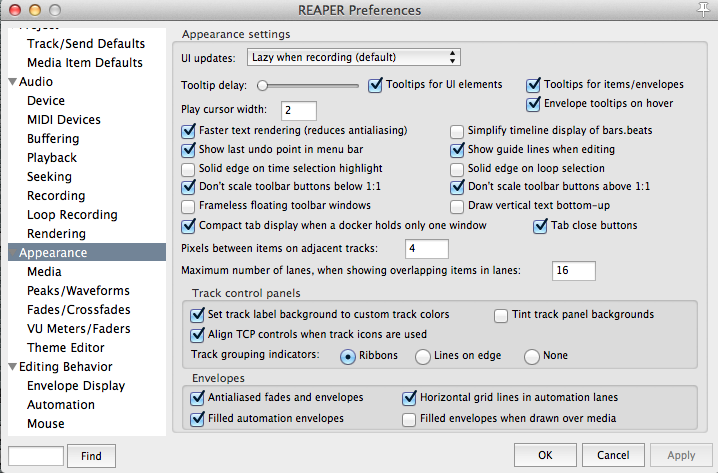Click the pin icon in title bar
The image size is (718, 473).
coord(703,9)
